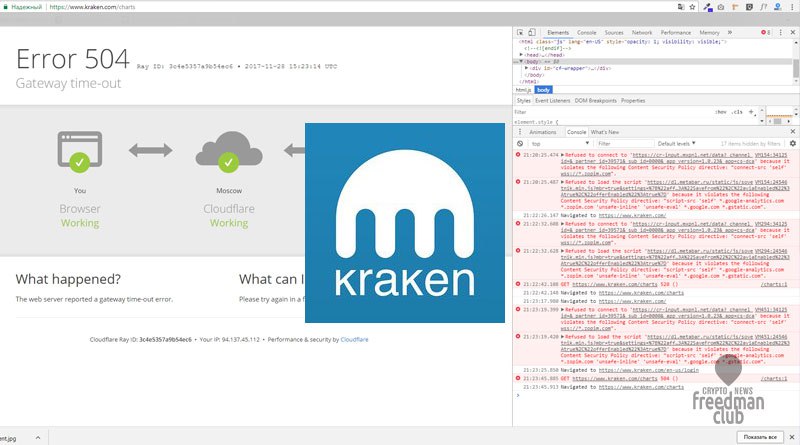
Task: Open the 'top' execution context dropdown
Action: click(560, 143)
